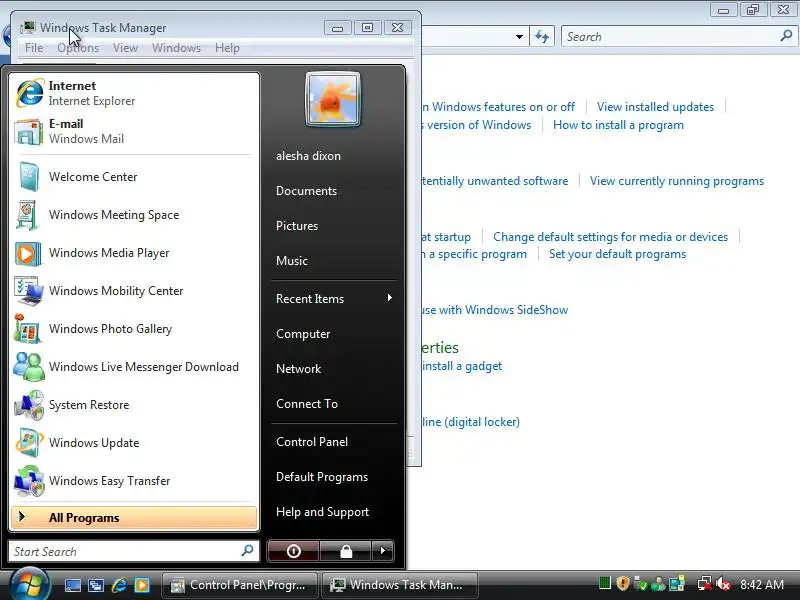Open Task Manager View menu
Image resolution: width=800 pixels, height=600 pixels.
coord(126,48)
